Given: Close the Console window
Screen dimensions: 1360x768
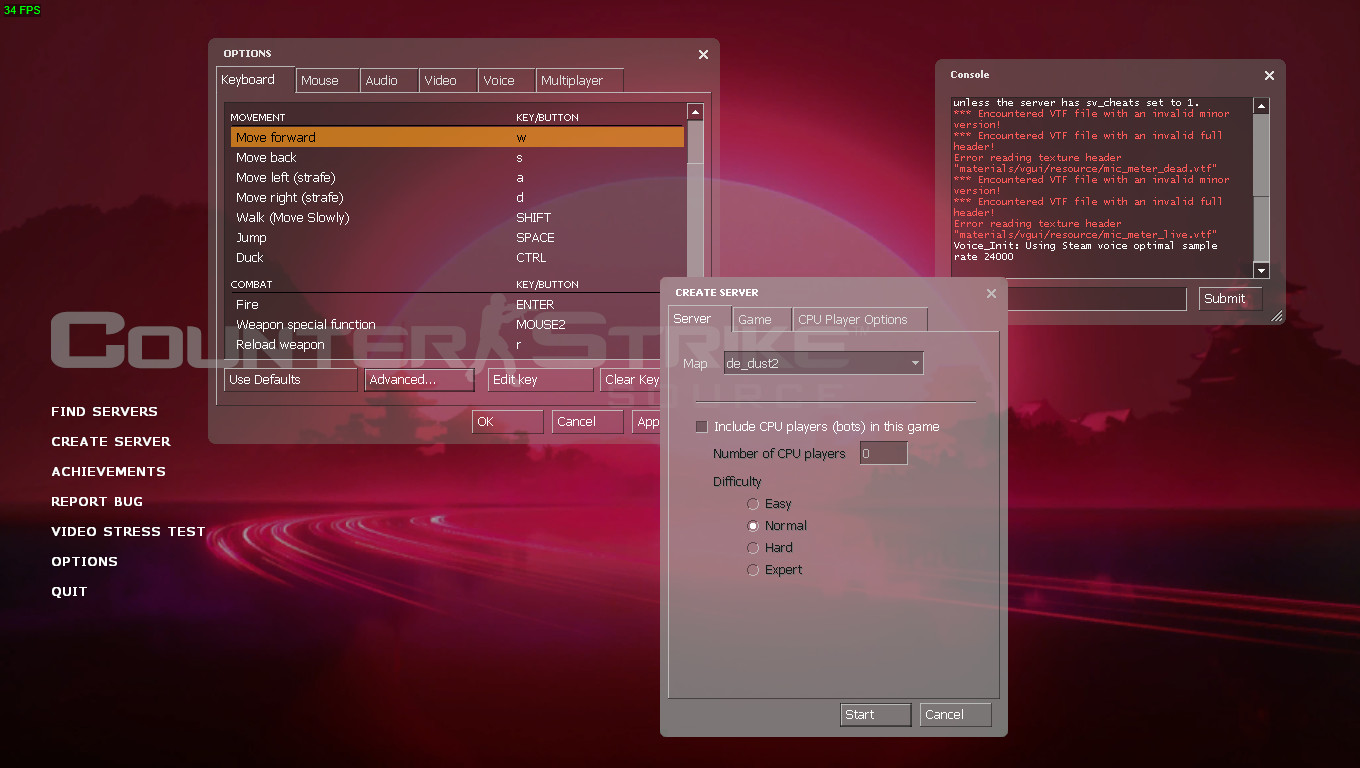Looking at the screenshot, I should tap(1269, 76).
